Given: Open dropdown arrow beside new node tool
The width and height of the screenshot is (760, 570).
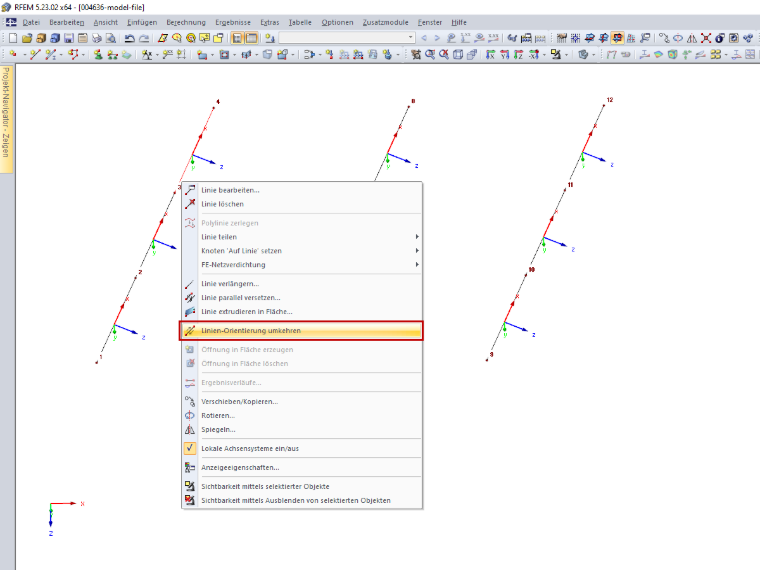Looking at the screenshot, I should [x=24, y=54].
